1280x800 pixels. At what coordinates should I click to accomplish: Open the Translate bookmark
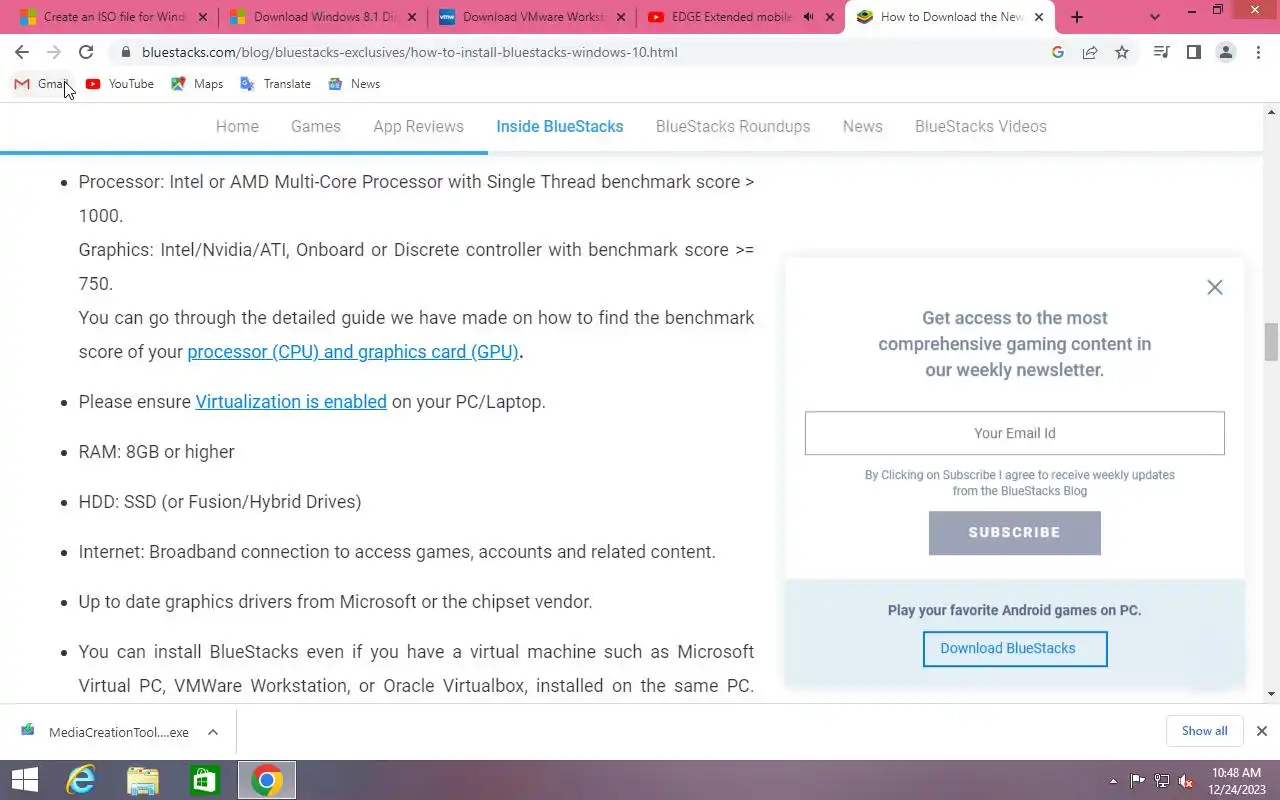click(x=276, y=84)
